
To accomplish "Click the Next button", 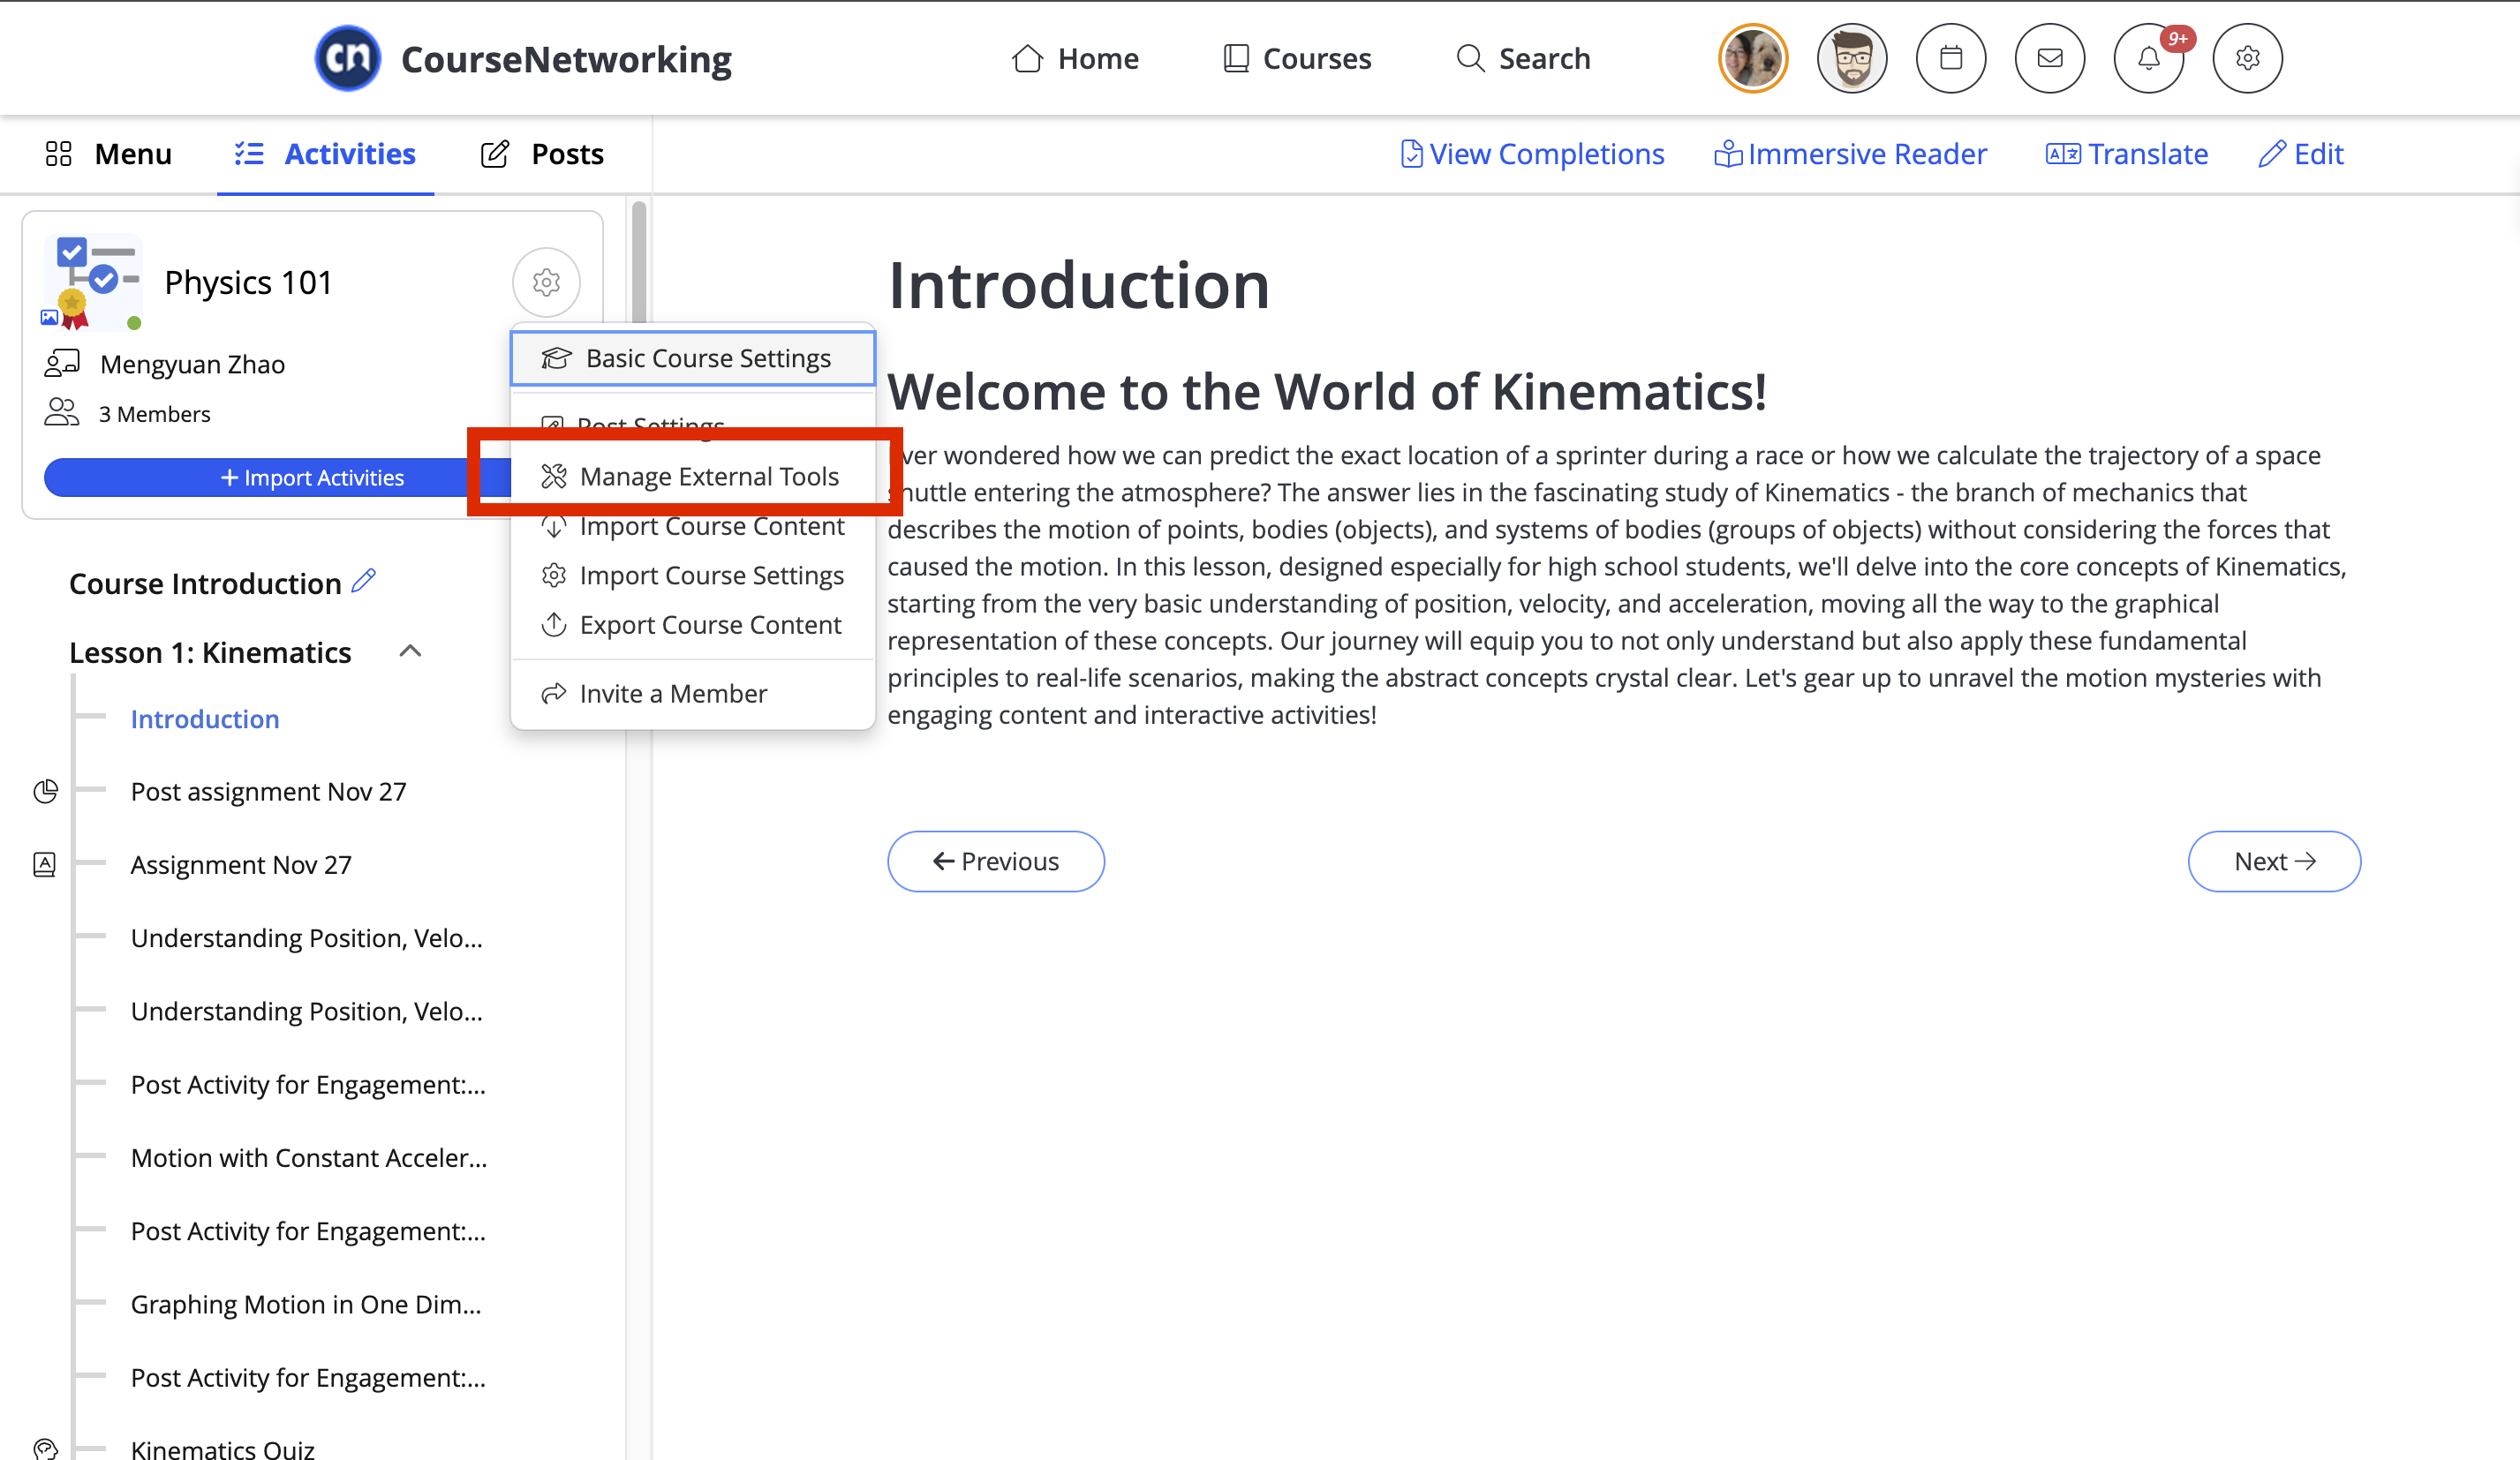I will pos(2274,861).
